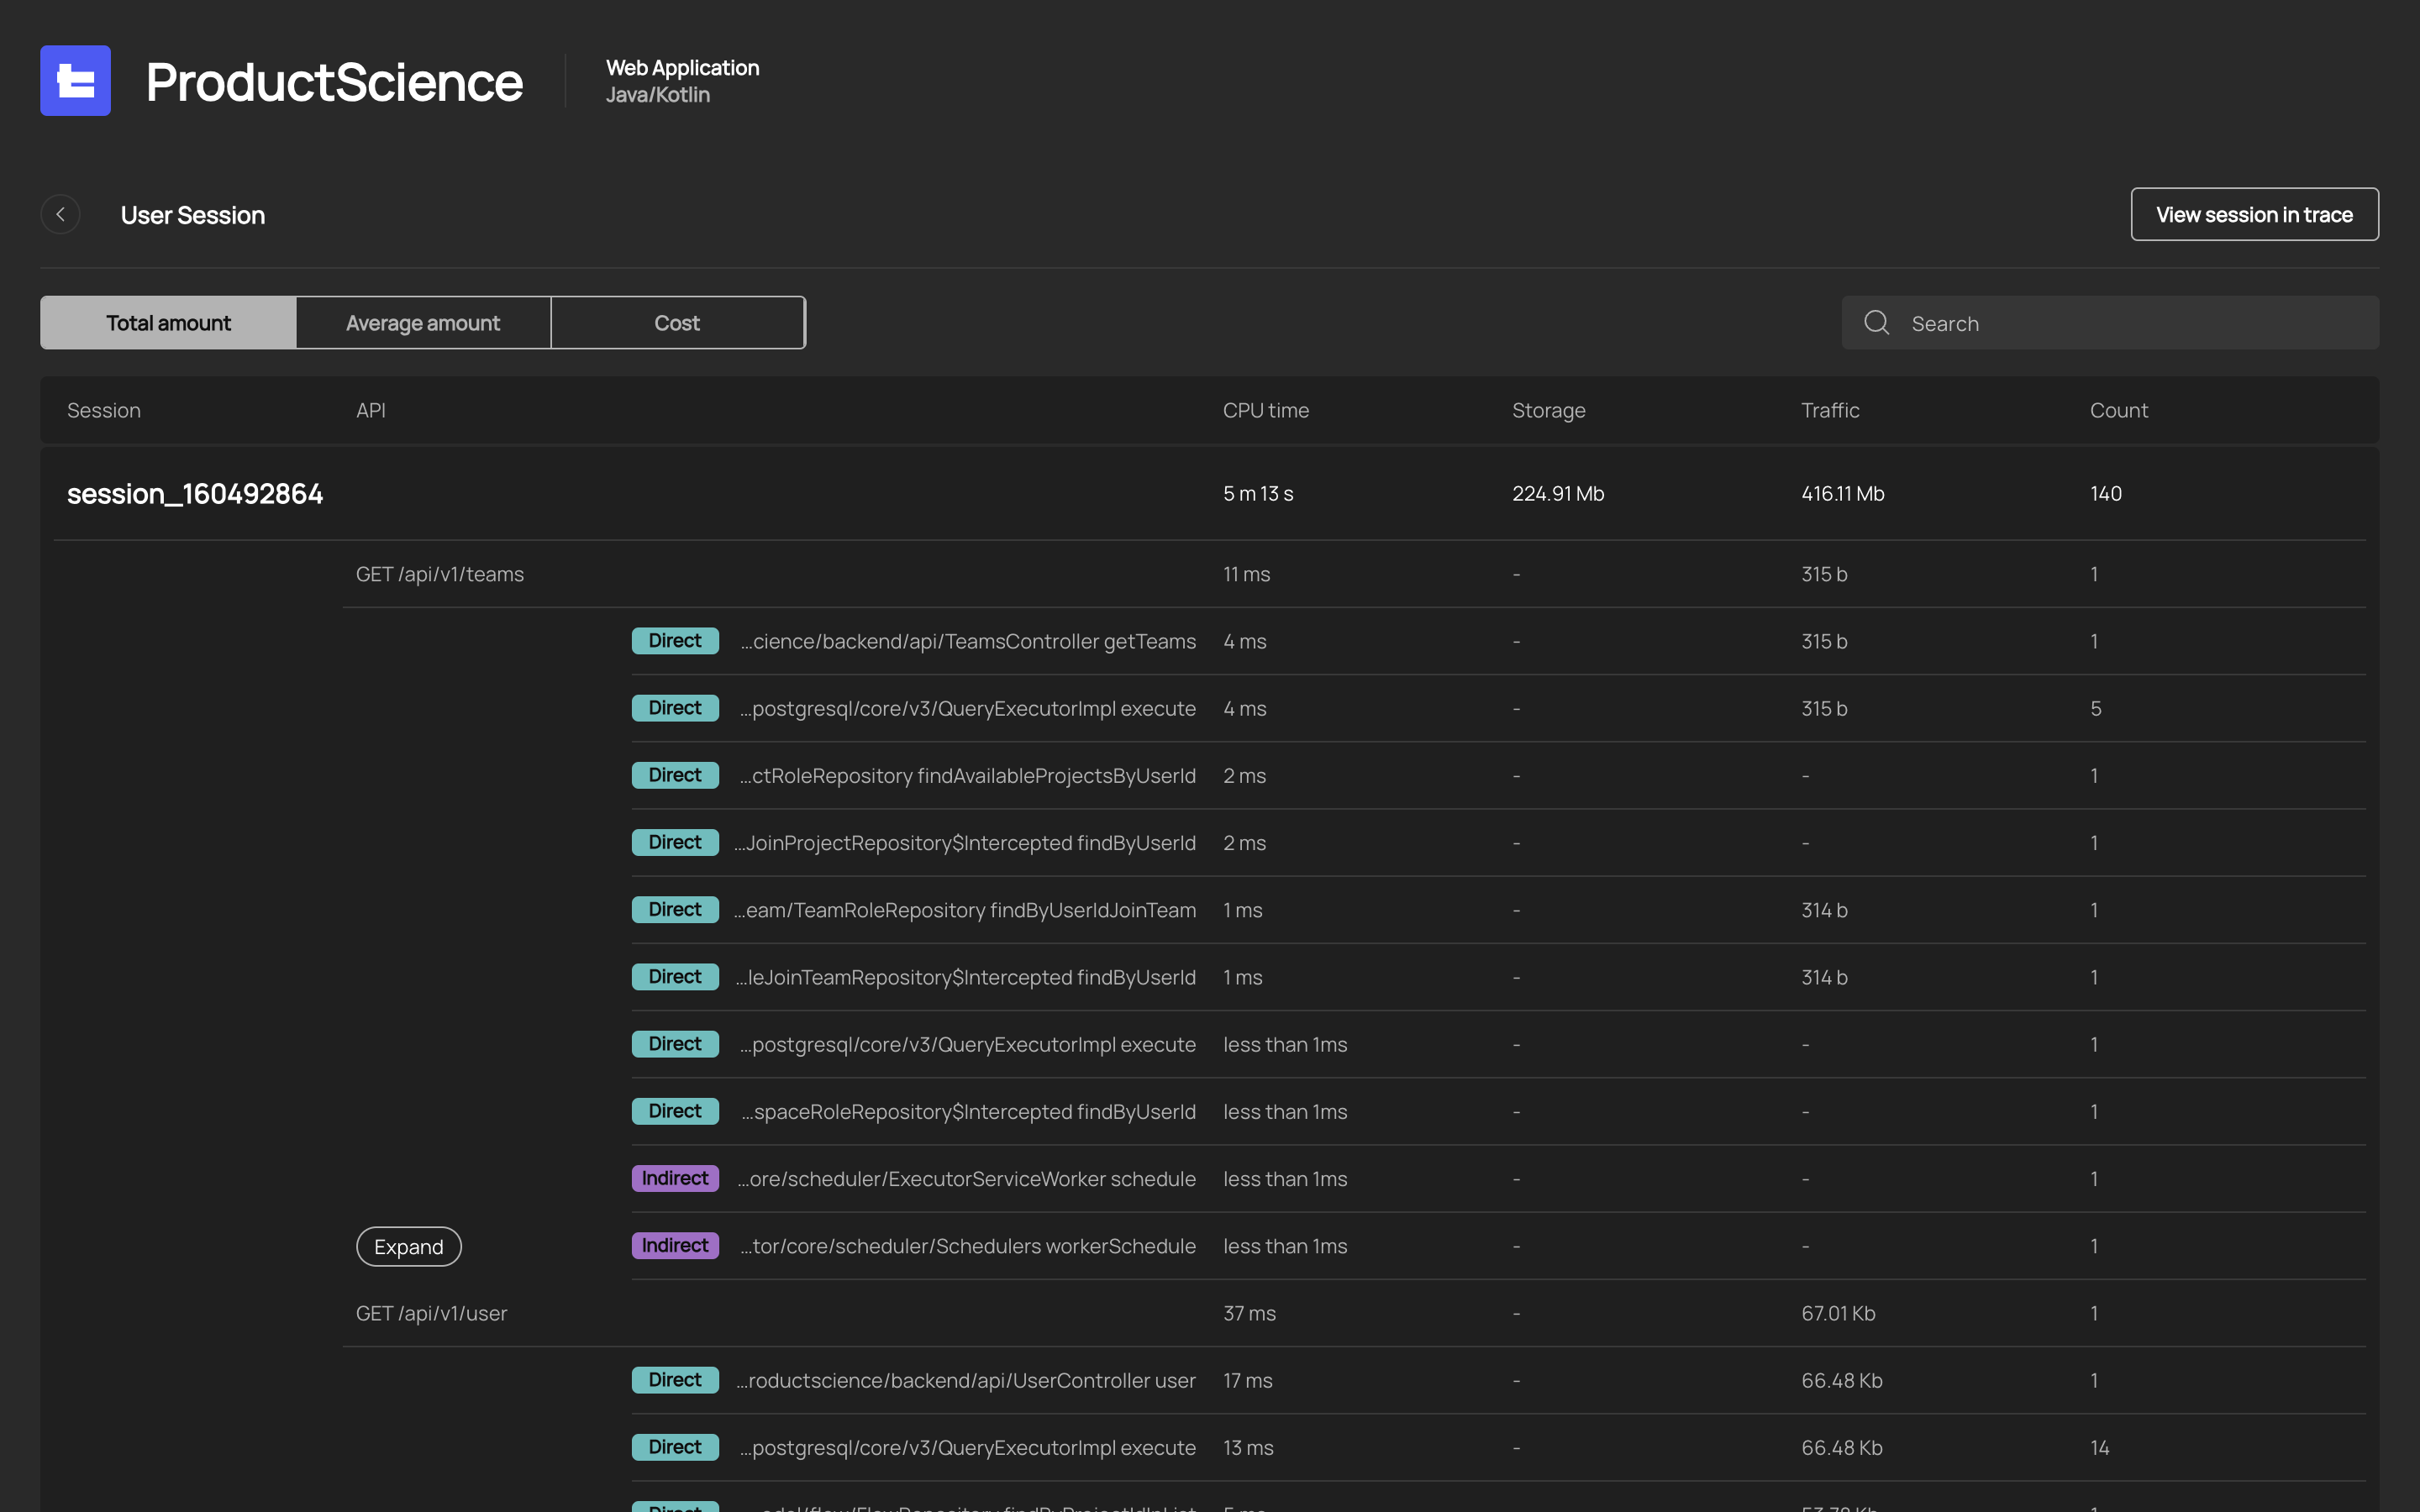Click the View session in trace button
The width and height of the screenshot is (2420, 1512).
pyautogui.click(x=2254, y=214)
